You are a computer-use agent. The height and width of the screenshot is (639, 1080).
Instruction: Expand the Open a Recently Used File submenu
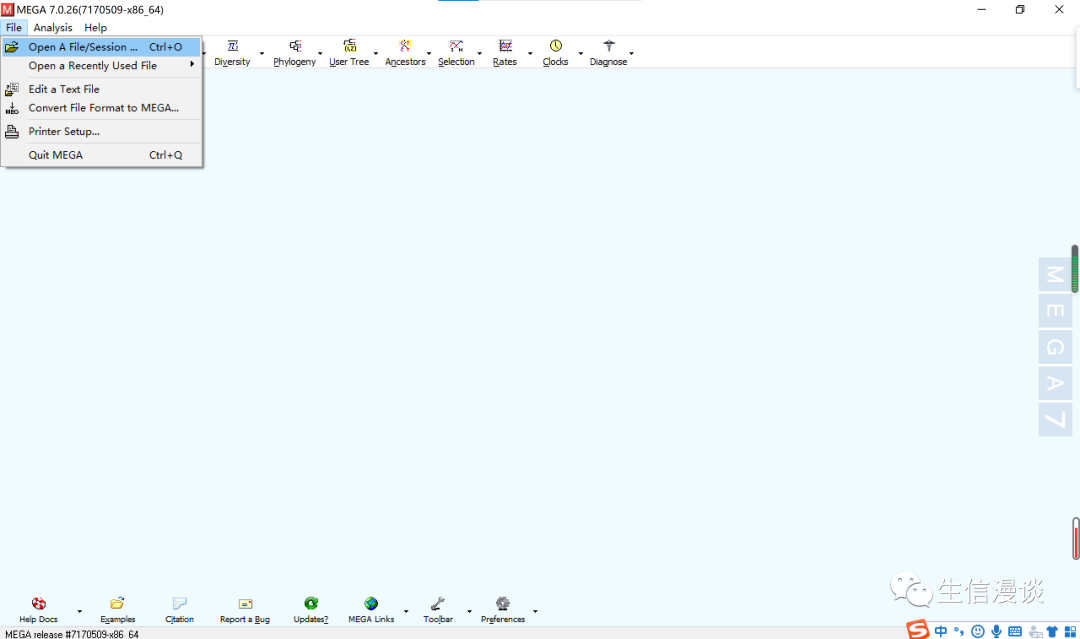click(x=101, y=65)
